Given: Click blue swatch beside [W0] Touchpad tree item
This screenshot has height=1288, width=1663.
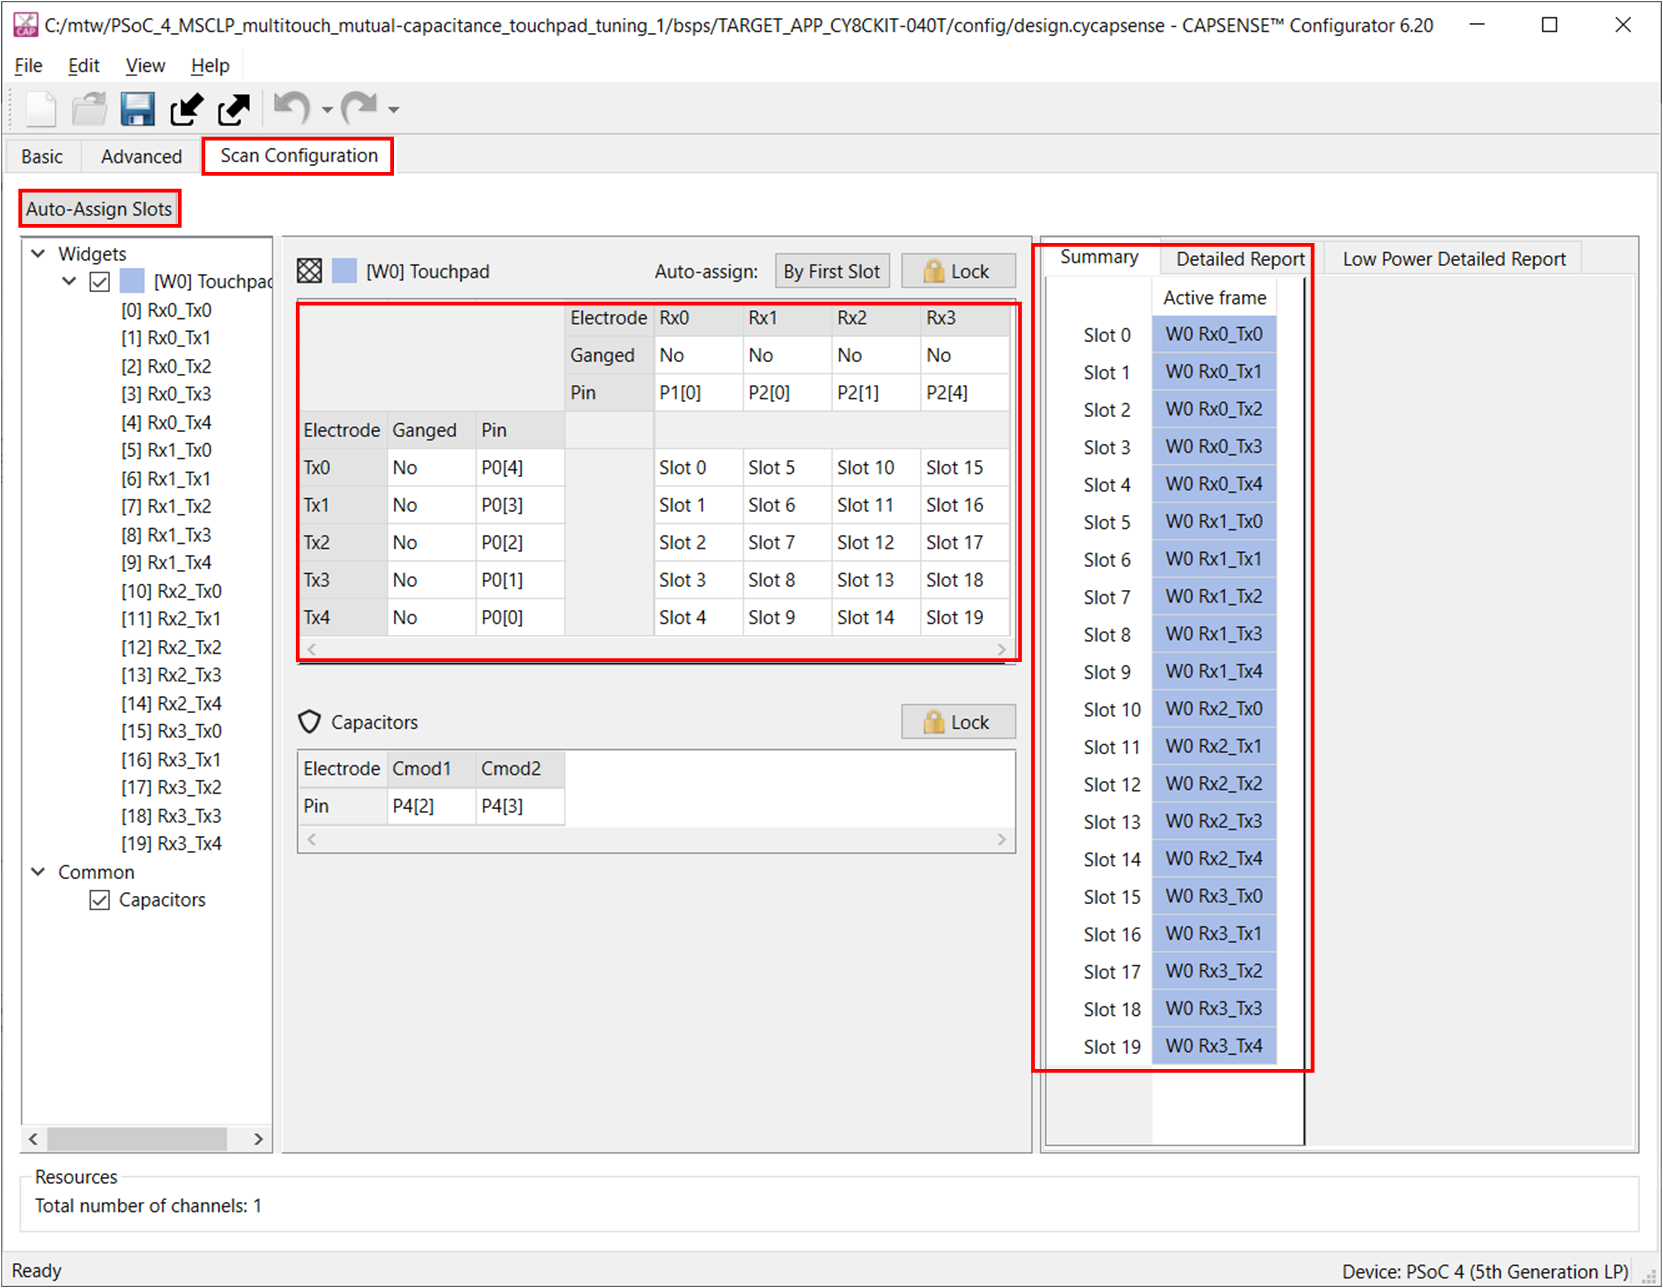Looking at the screenshot, I should [x=132, y=281].
